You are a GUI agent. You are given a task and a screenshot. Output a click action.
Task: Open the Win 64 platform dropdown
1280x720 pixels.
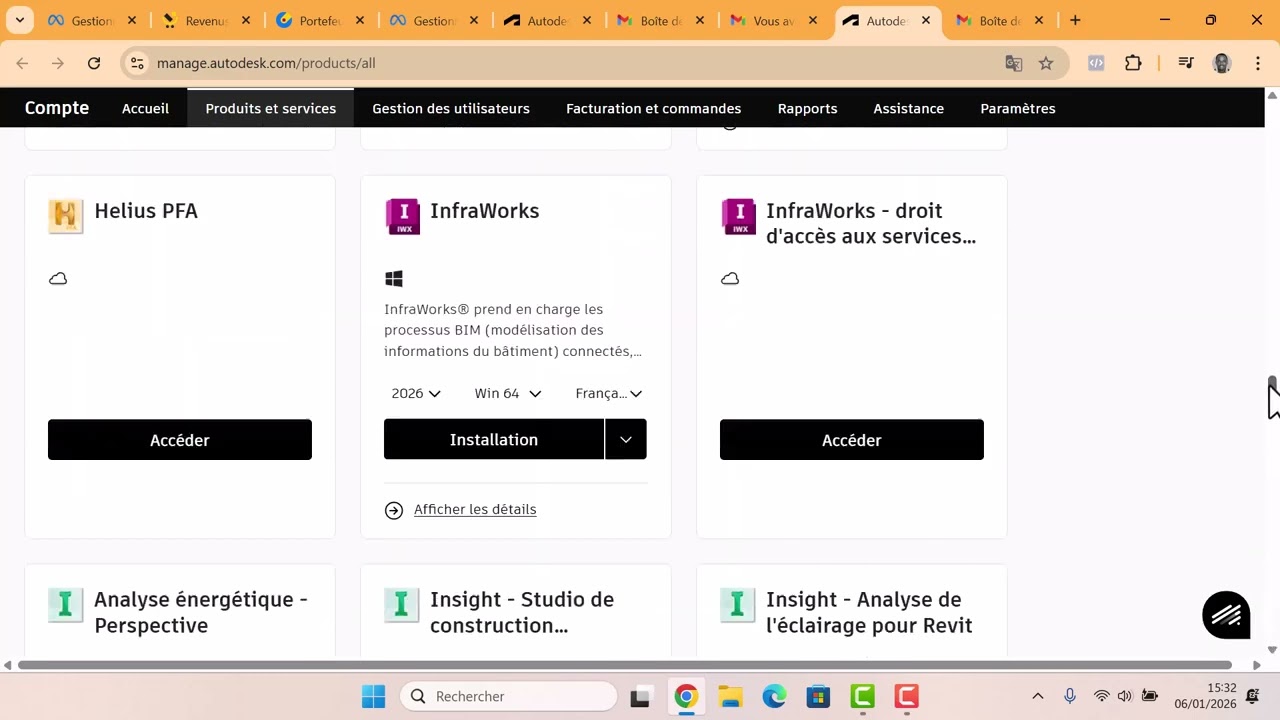coord(508,393)
